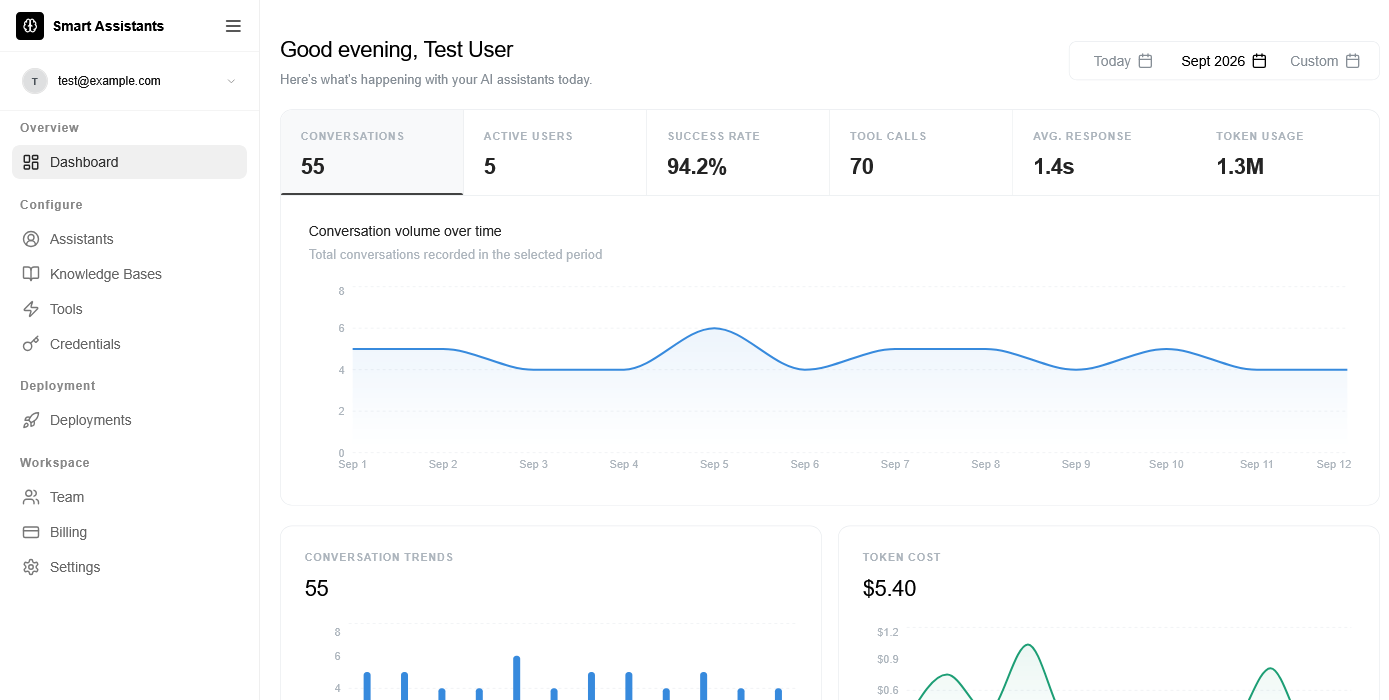Click the Credentials key icon
Viewport: 1389px width, 700px height.
31,344
